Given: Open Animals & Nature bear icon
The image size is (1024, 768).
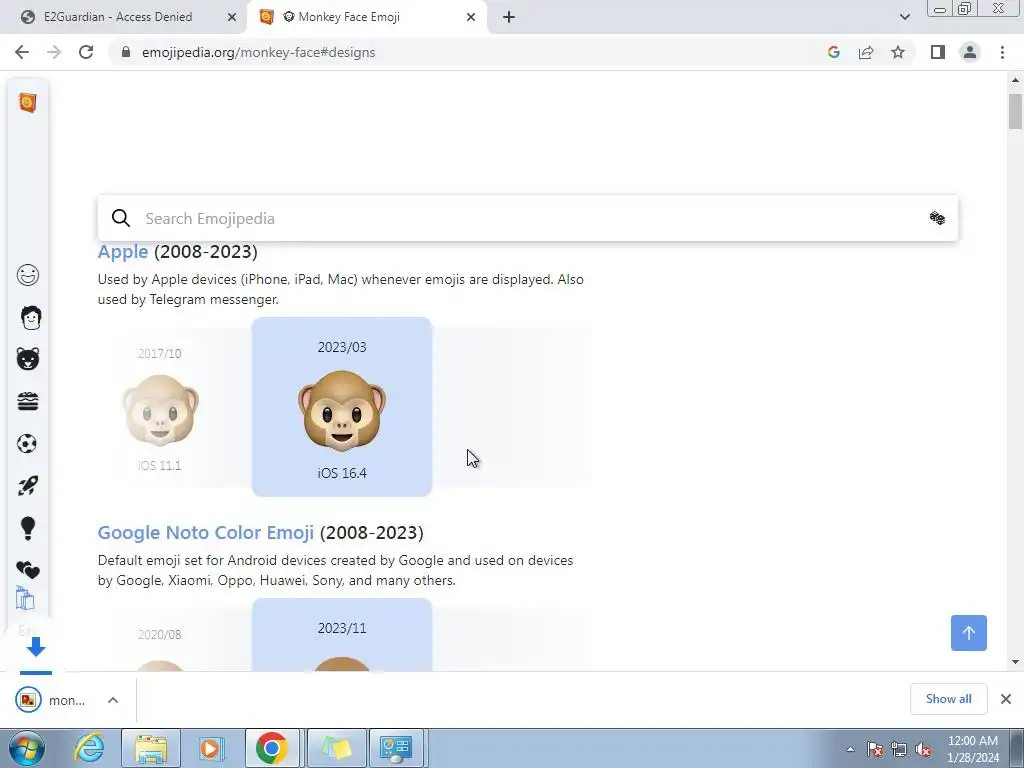Looking at the screenshot, I should pyautogui.click(x=27, y=359).
